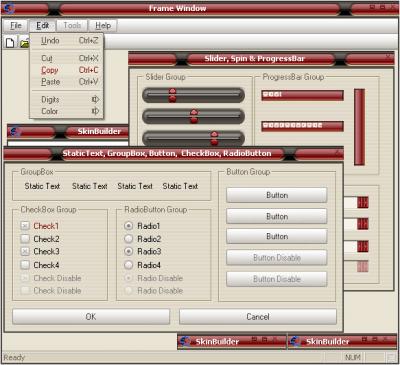
Task: Choose Cut from the Edit menu
Action: coord(67,58)
